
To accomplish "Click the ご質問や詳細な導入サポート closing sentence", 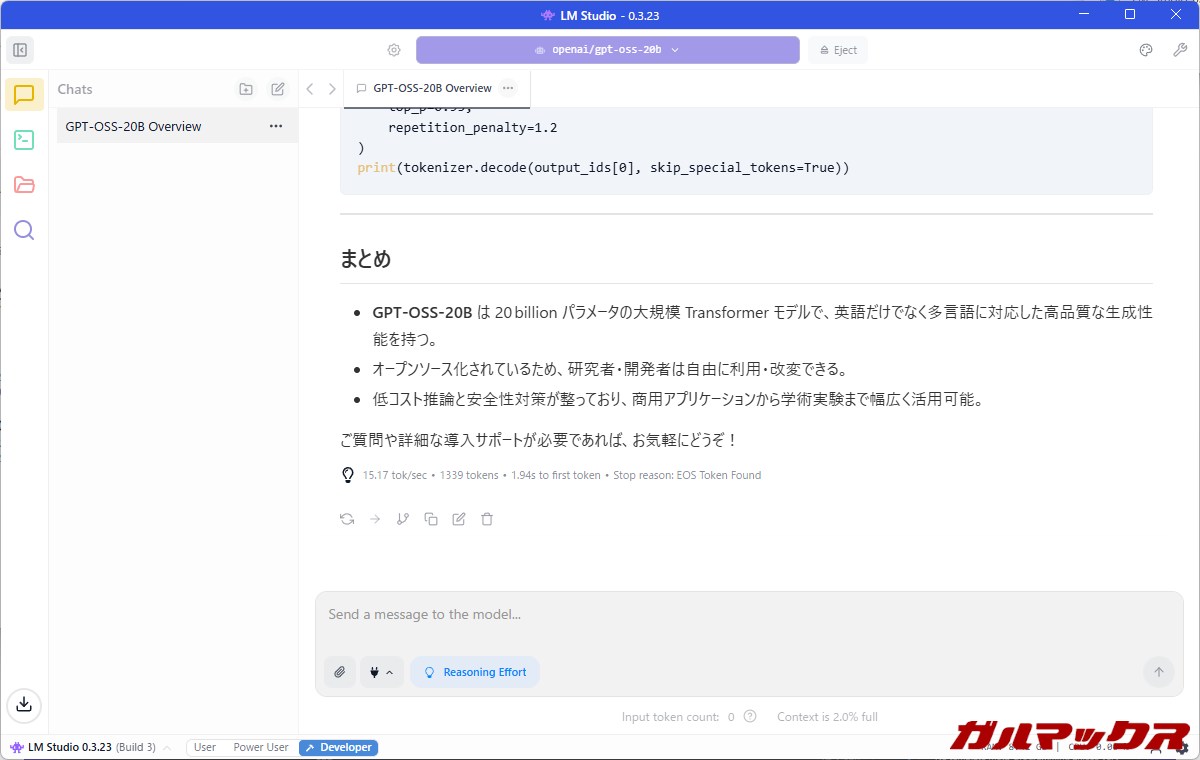I will [540, 440].
